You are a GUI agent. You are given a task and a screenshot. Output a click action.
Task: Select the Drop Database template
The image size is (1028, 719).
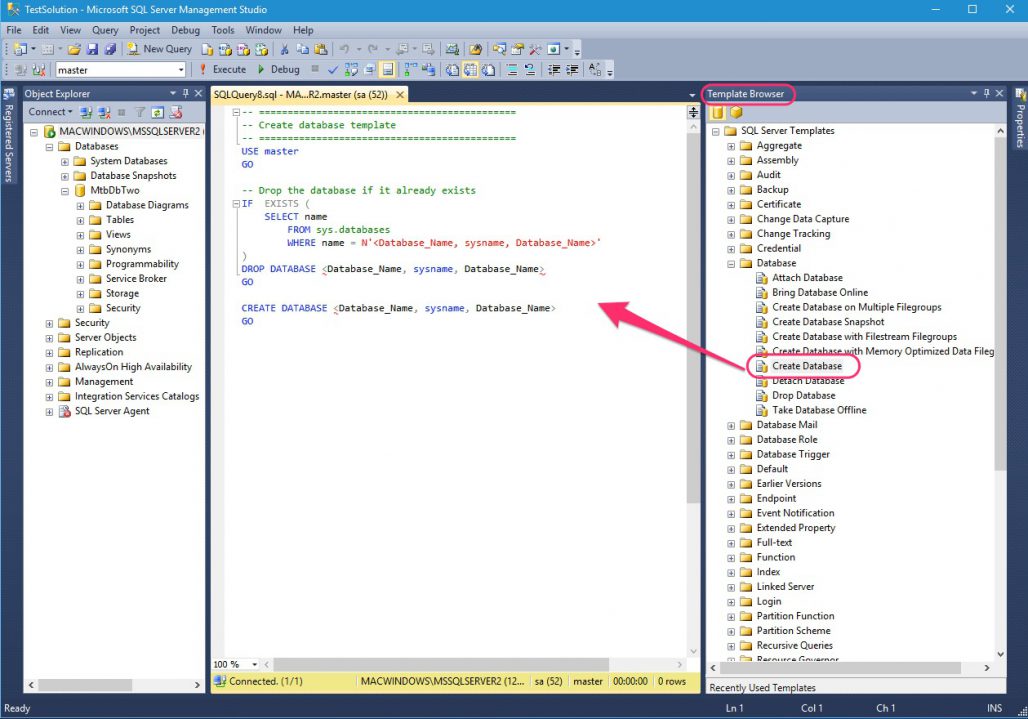click(803, 396)
